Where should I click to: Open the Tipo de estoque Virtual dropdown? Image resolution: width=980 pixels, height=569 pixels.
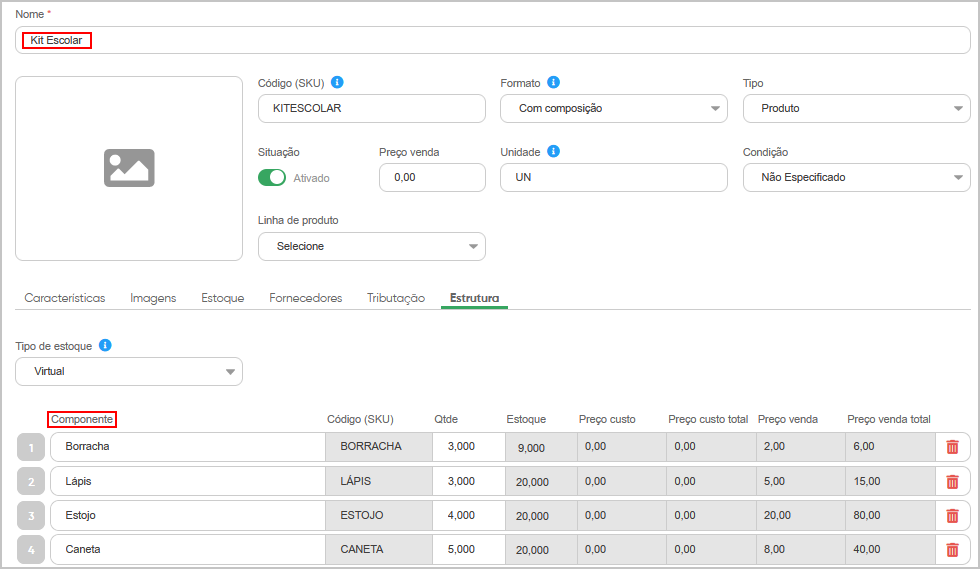point(129,371)
